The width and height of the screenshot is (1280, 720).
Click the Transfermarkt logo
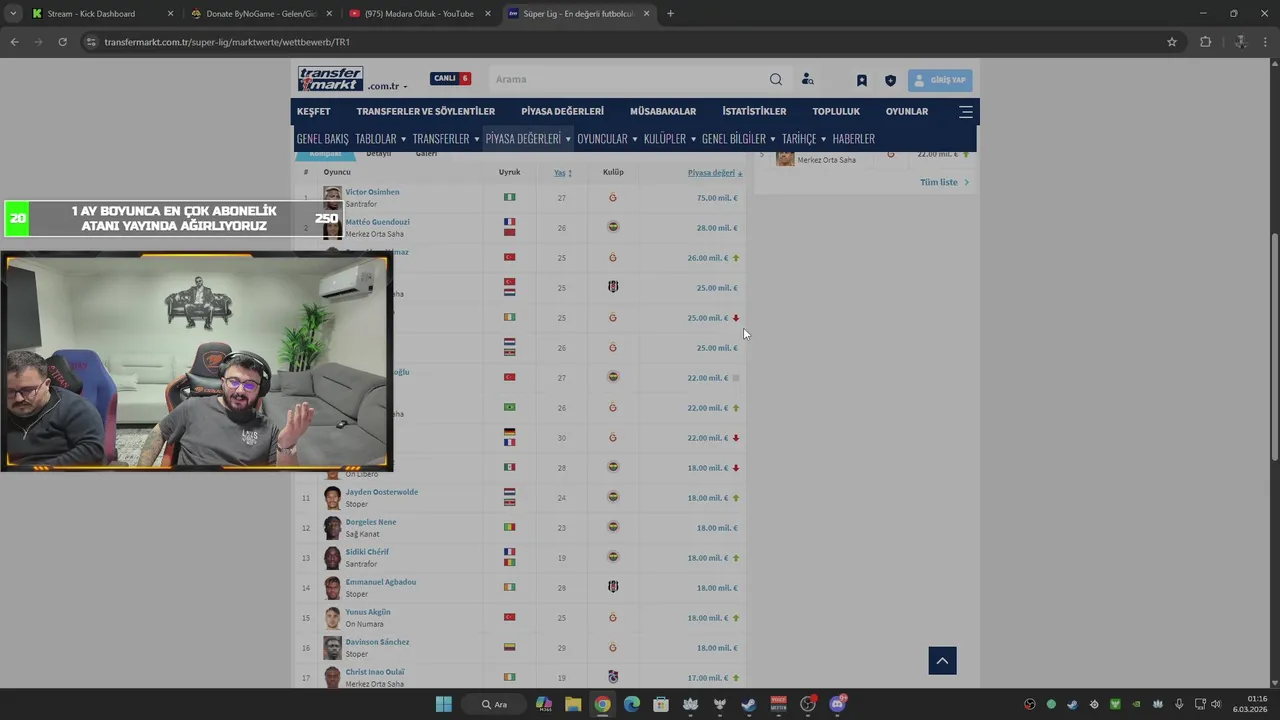[330, 79]
